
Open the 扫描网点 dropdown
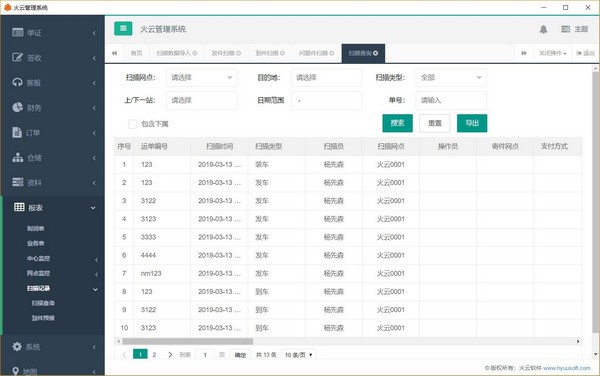coord(202,78)
